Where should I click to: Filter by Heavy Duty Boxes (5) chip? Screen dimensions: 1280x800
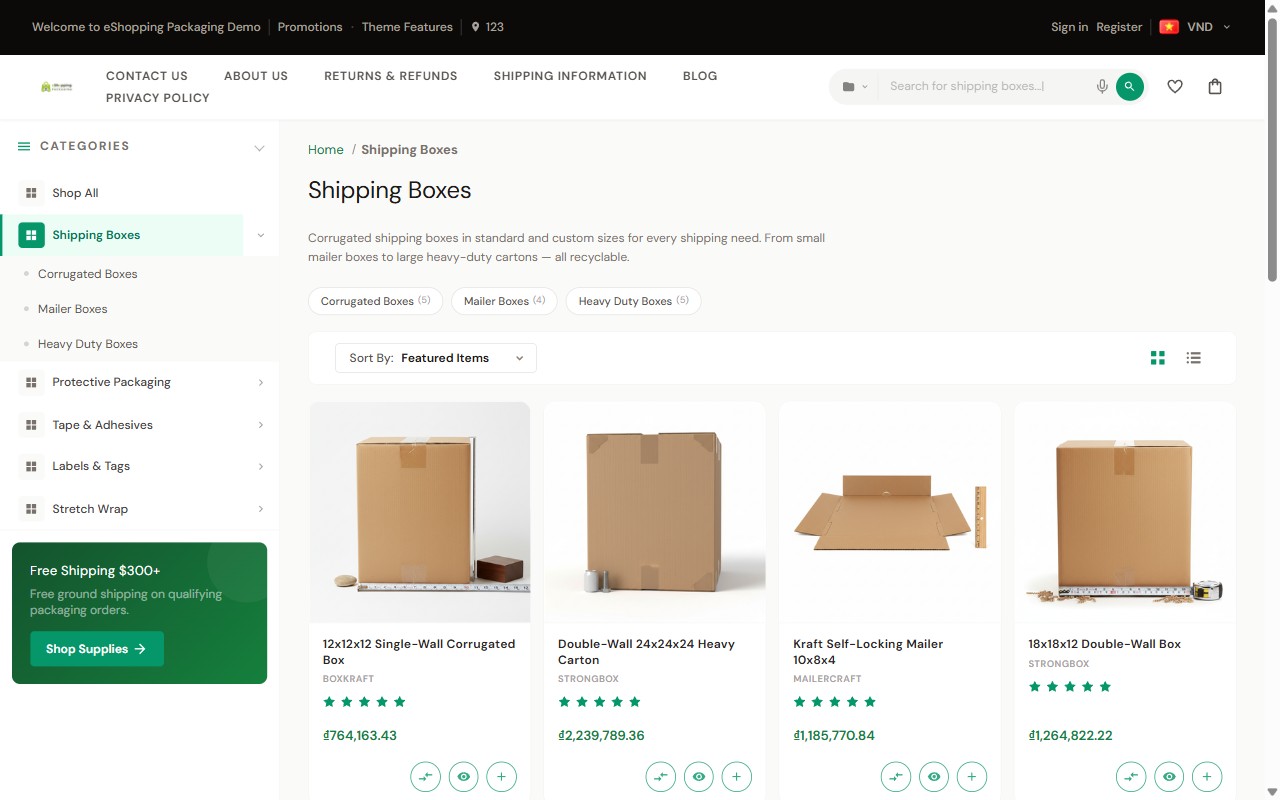pyautogui.click(x=633, y=301)
